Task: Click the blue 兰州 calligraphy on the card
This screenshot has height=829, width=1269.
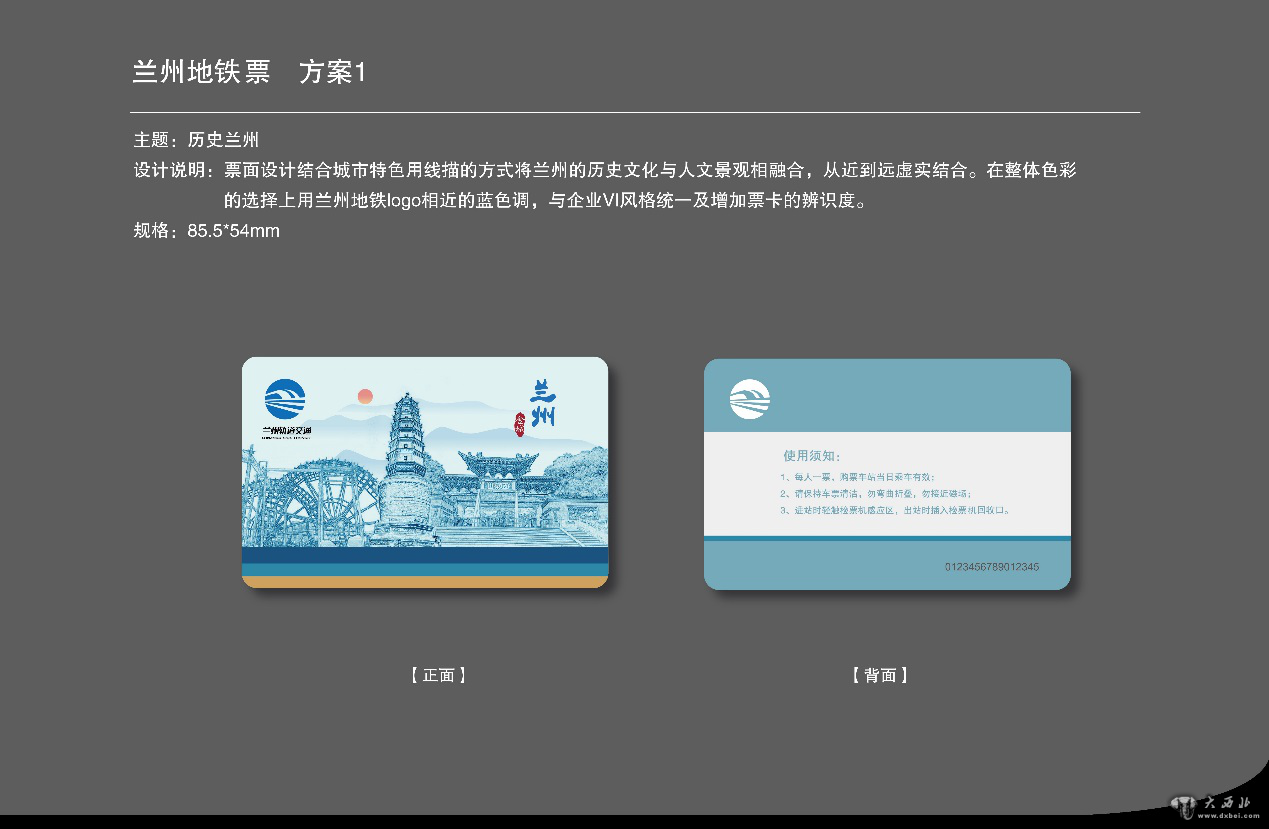Action: tap(543, 403)
